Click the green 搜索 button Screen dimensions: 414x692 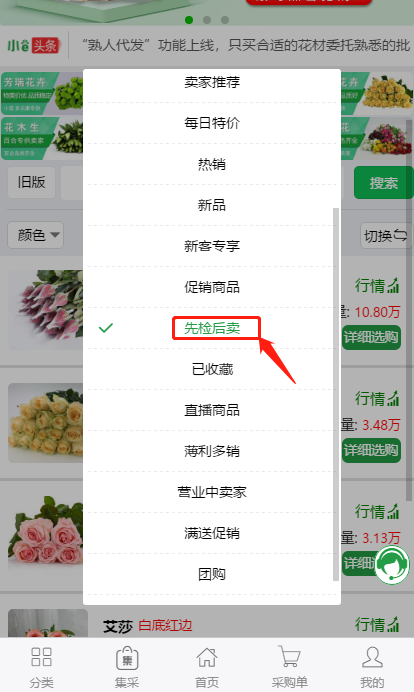(383, 183)
